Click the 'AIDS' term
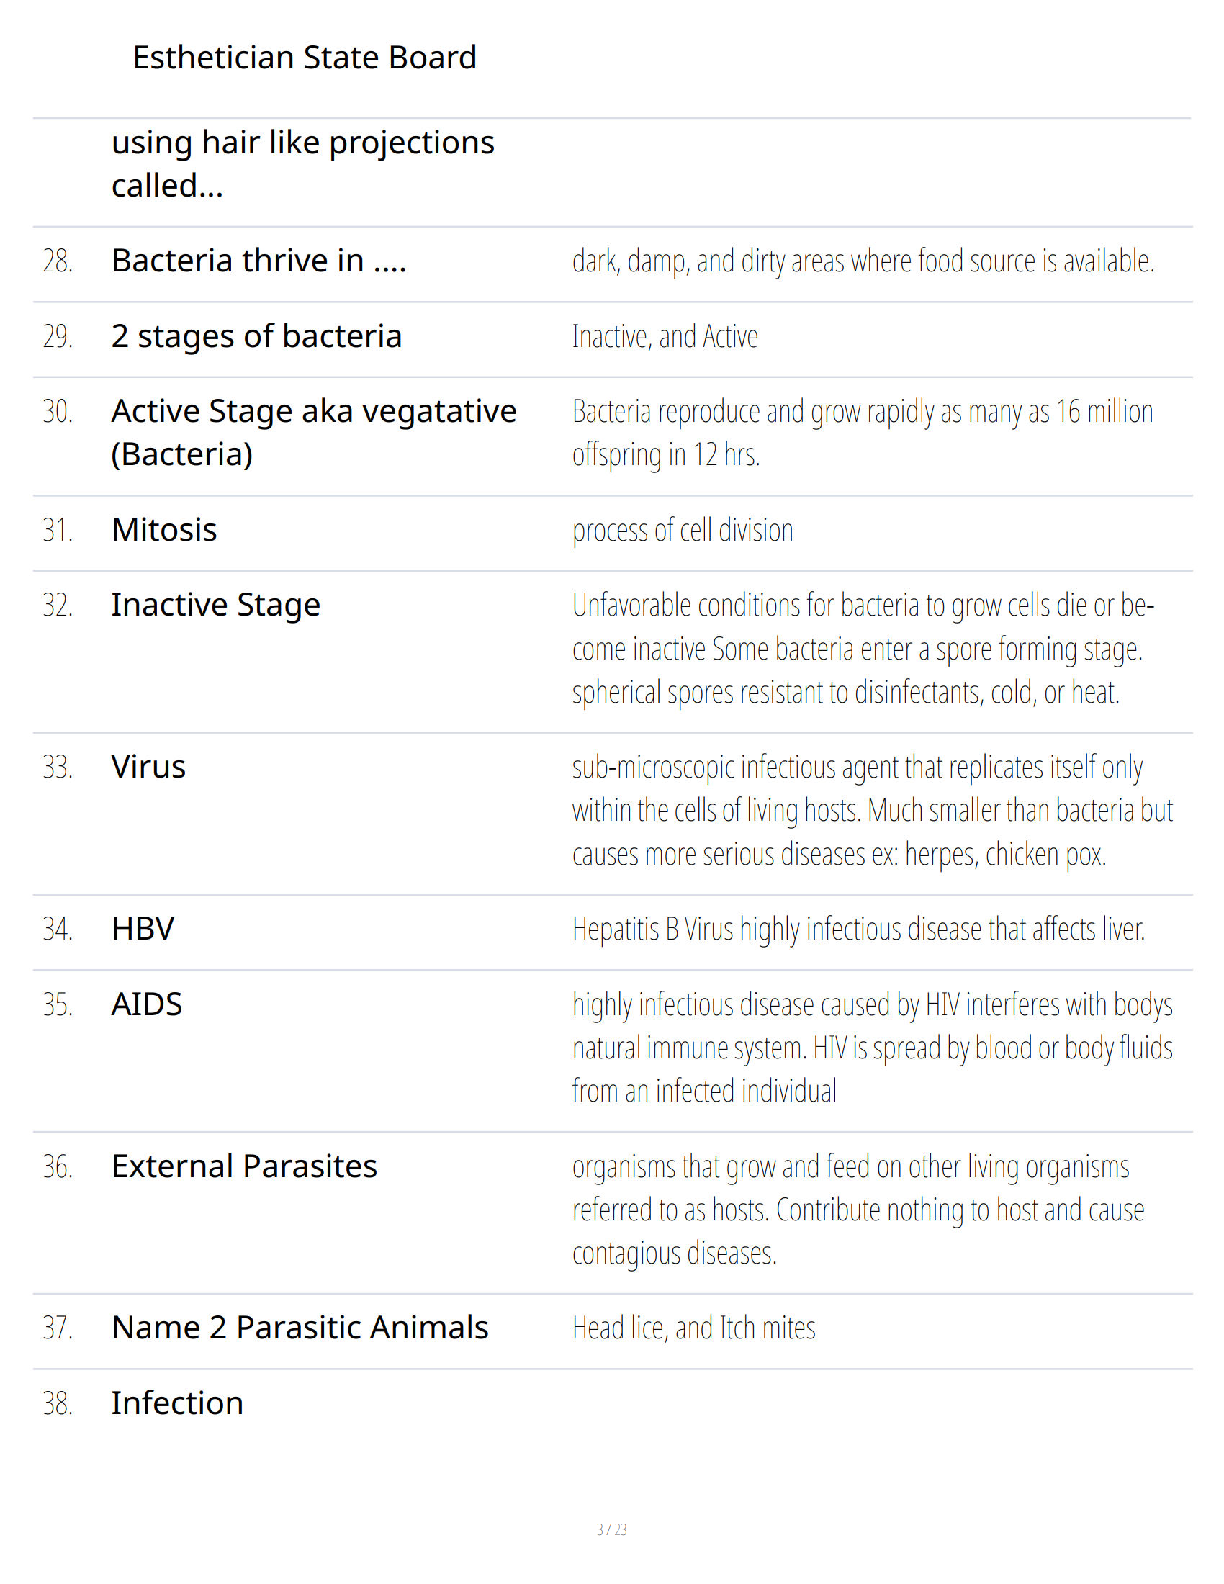Screen dimensions: 1224x1584 tap(147, 1004)
